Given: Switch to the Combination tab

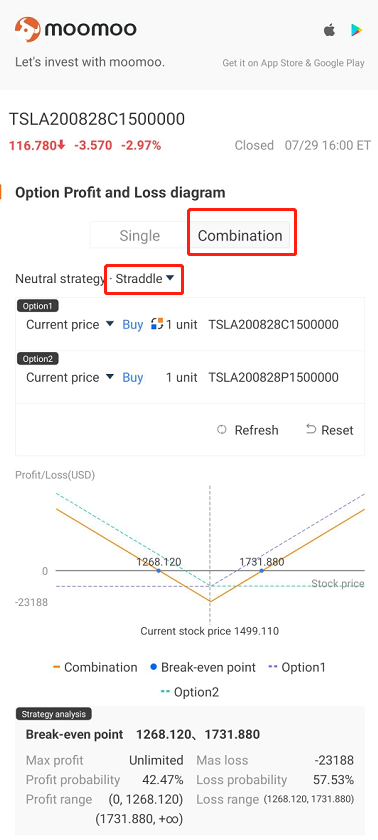Looking at the screenshot, I should [x=240, y=236].
